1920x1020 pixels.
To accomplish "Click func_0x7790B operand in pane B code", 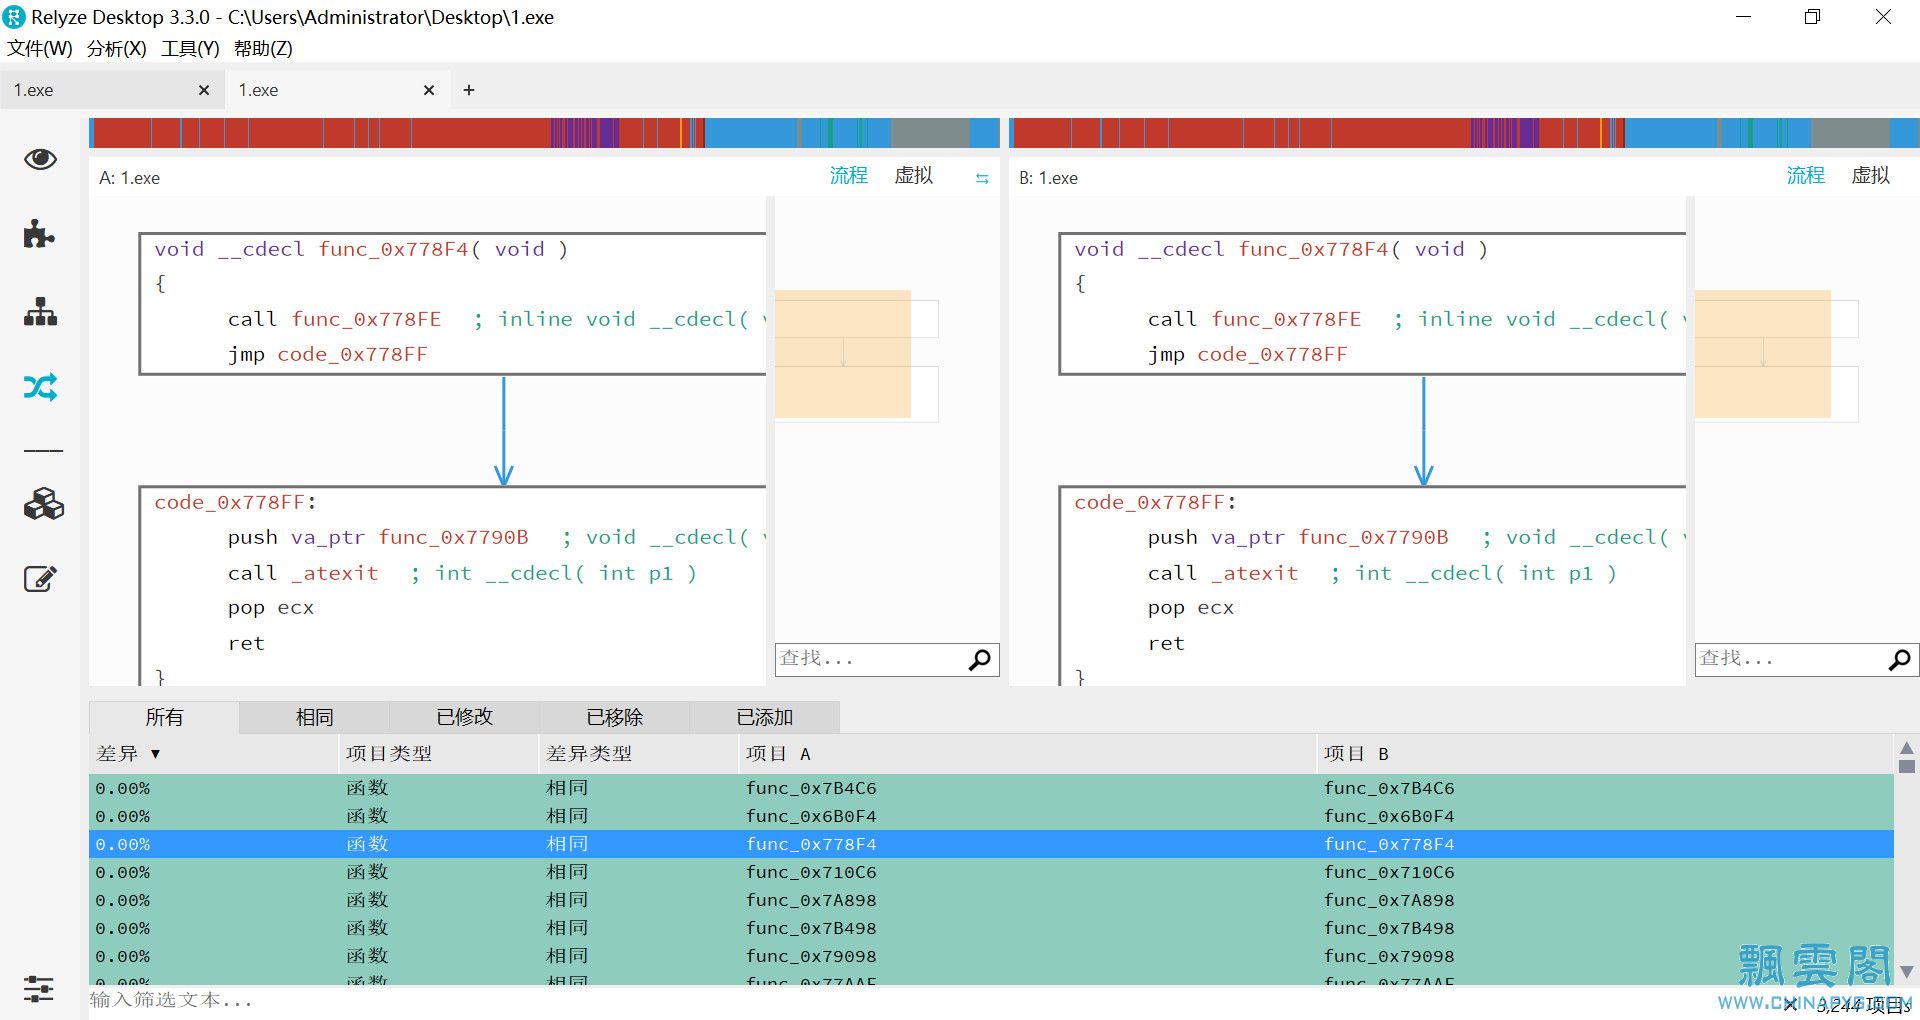I will [1373, 537].
